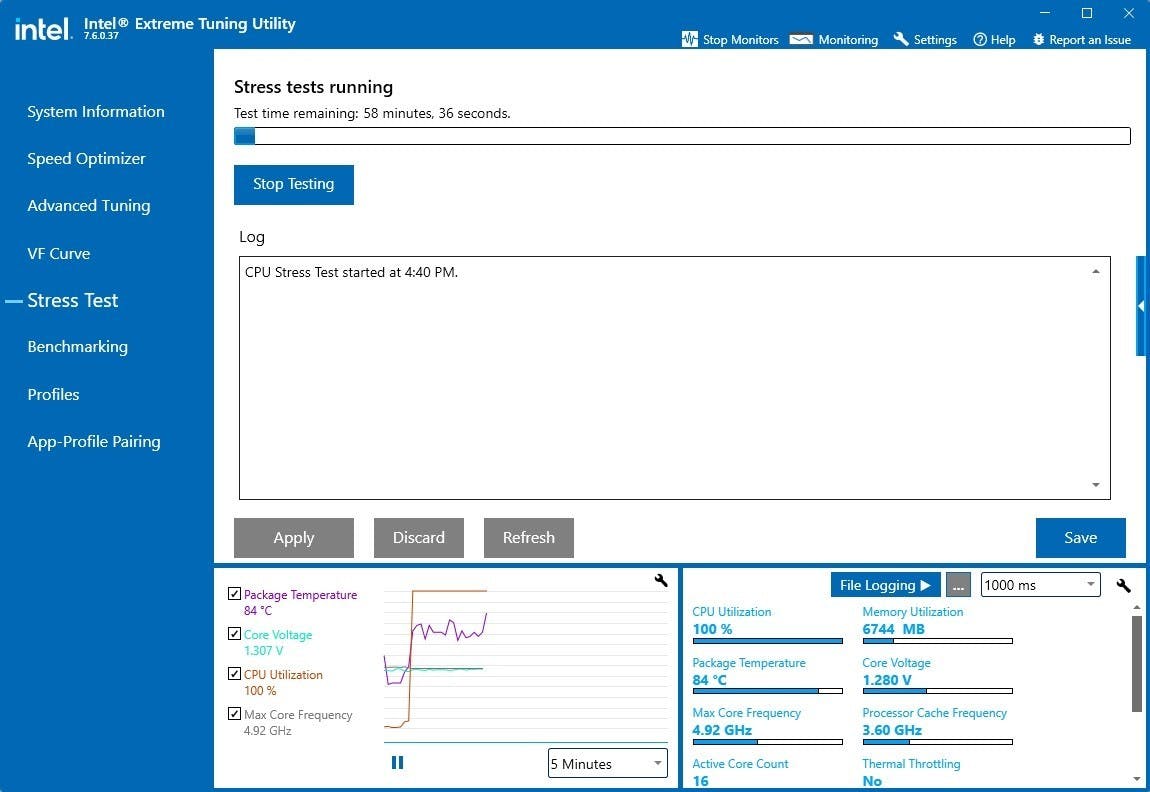Maximize the Extreme Tuning Utility window
This screenshot has height=792, width=1150.
(x=1087, y=13)
